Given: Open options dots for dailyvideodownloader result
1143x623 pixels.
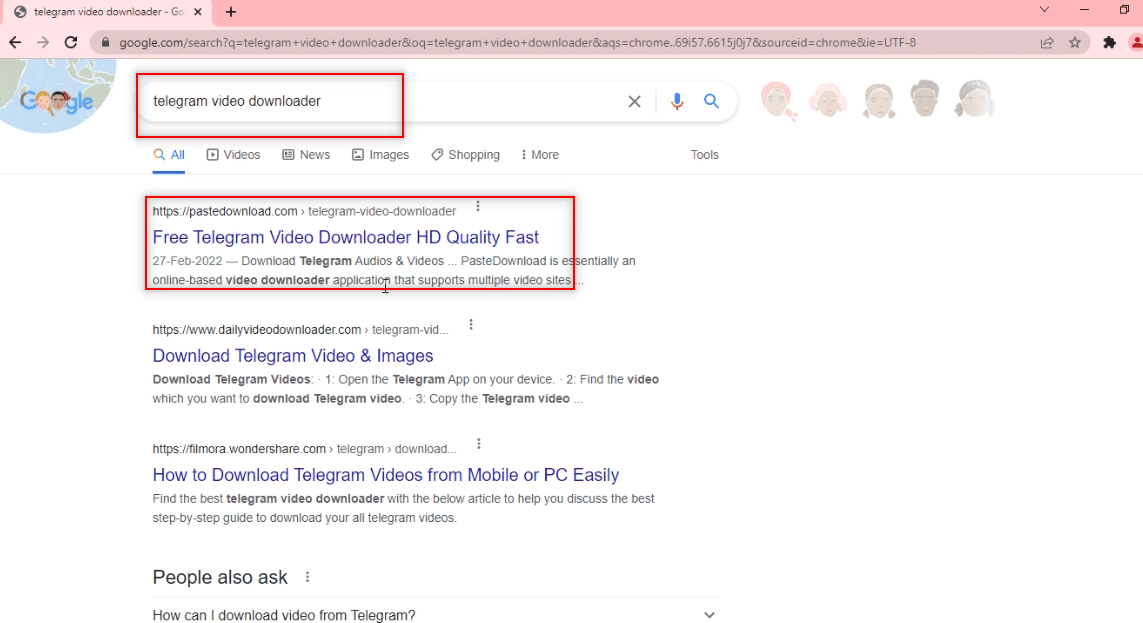Looking at the screenshot, I should [x=471, y=324].
